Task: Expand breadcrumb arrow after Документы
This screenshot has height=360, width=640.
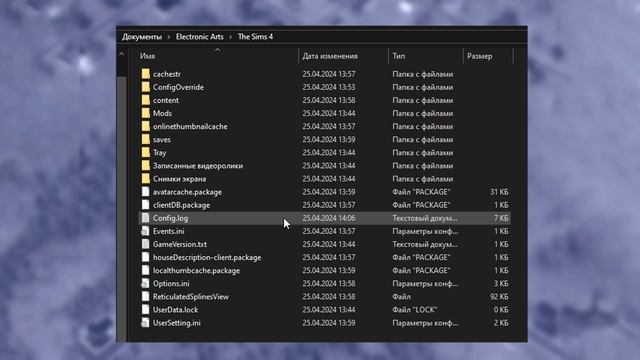Action: click(x=169, y=37)
